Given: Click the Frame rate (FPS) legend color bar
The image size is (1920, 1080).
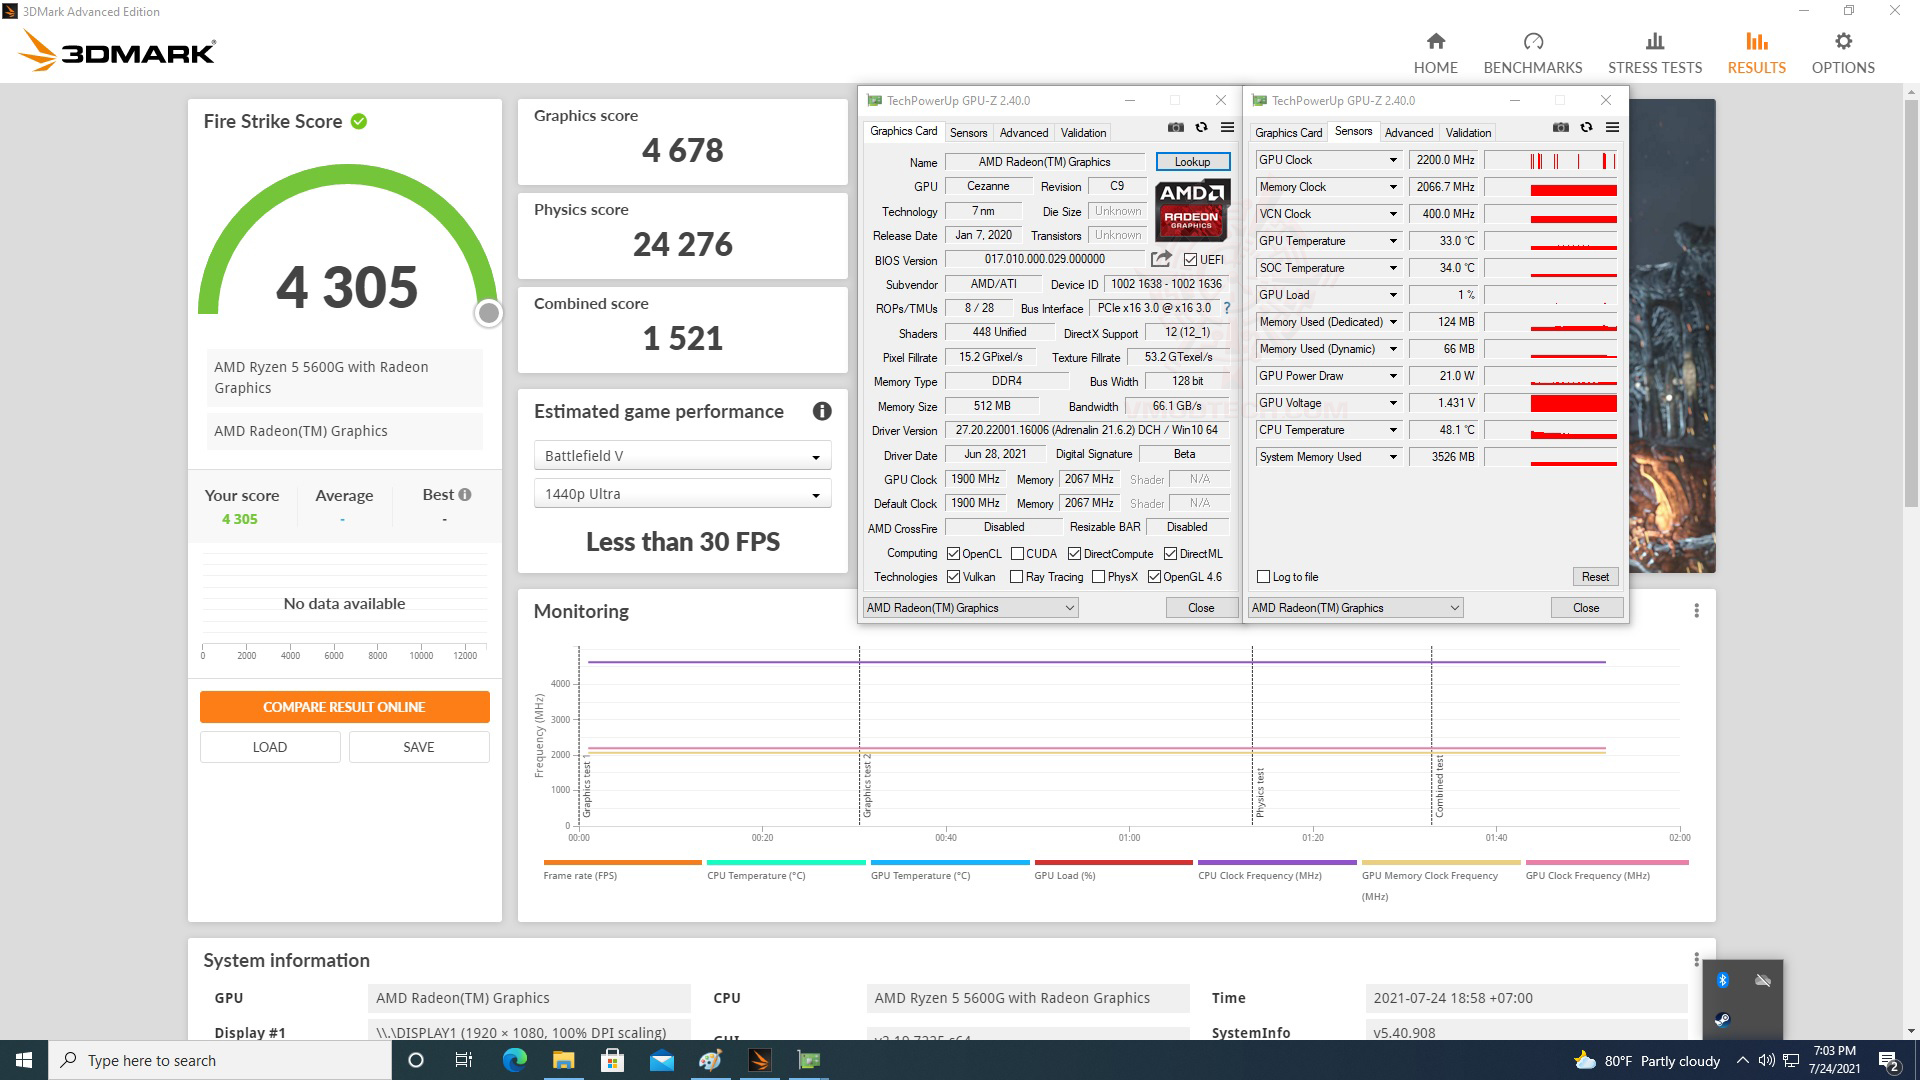Looking at the screenshot, I should click(622, 862).
